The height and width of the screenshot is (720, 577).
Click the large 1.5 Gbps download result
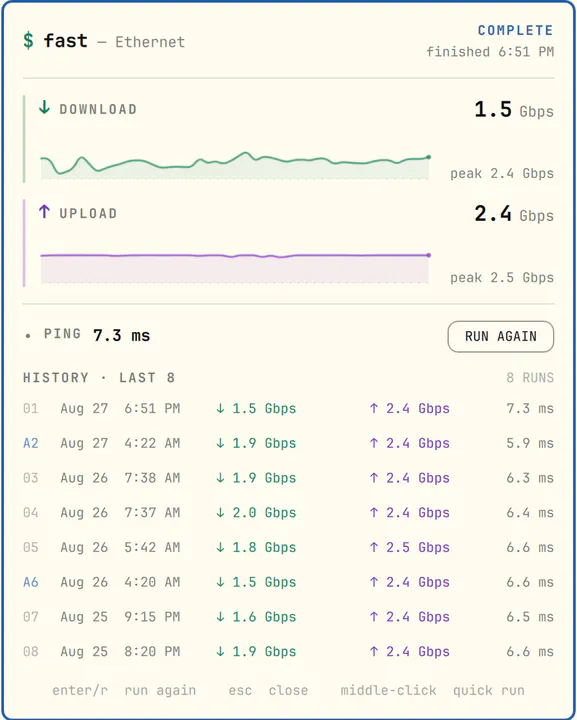pyautogui.click(x=514, y=110)
